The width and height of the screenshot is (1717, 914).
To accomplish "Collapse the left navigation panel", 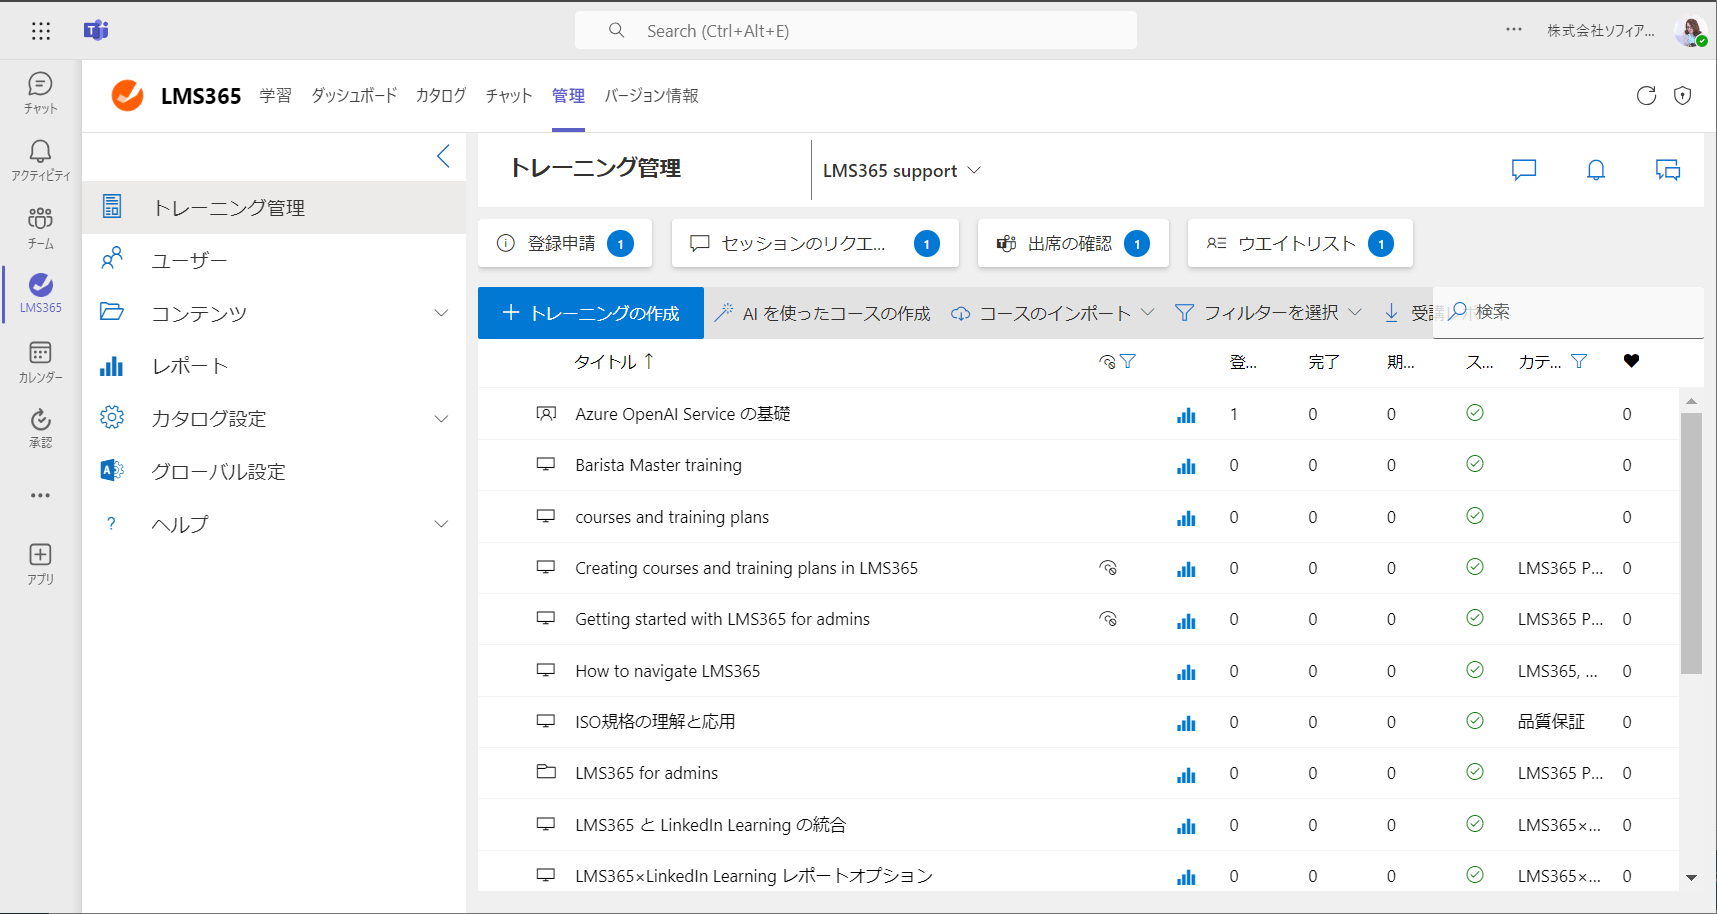I will pyautogui.click(x=443, y=156).
